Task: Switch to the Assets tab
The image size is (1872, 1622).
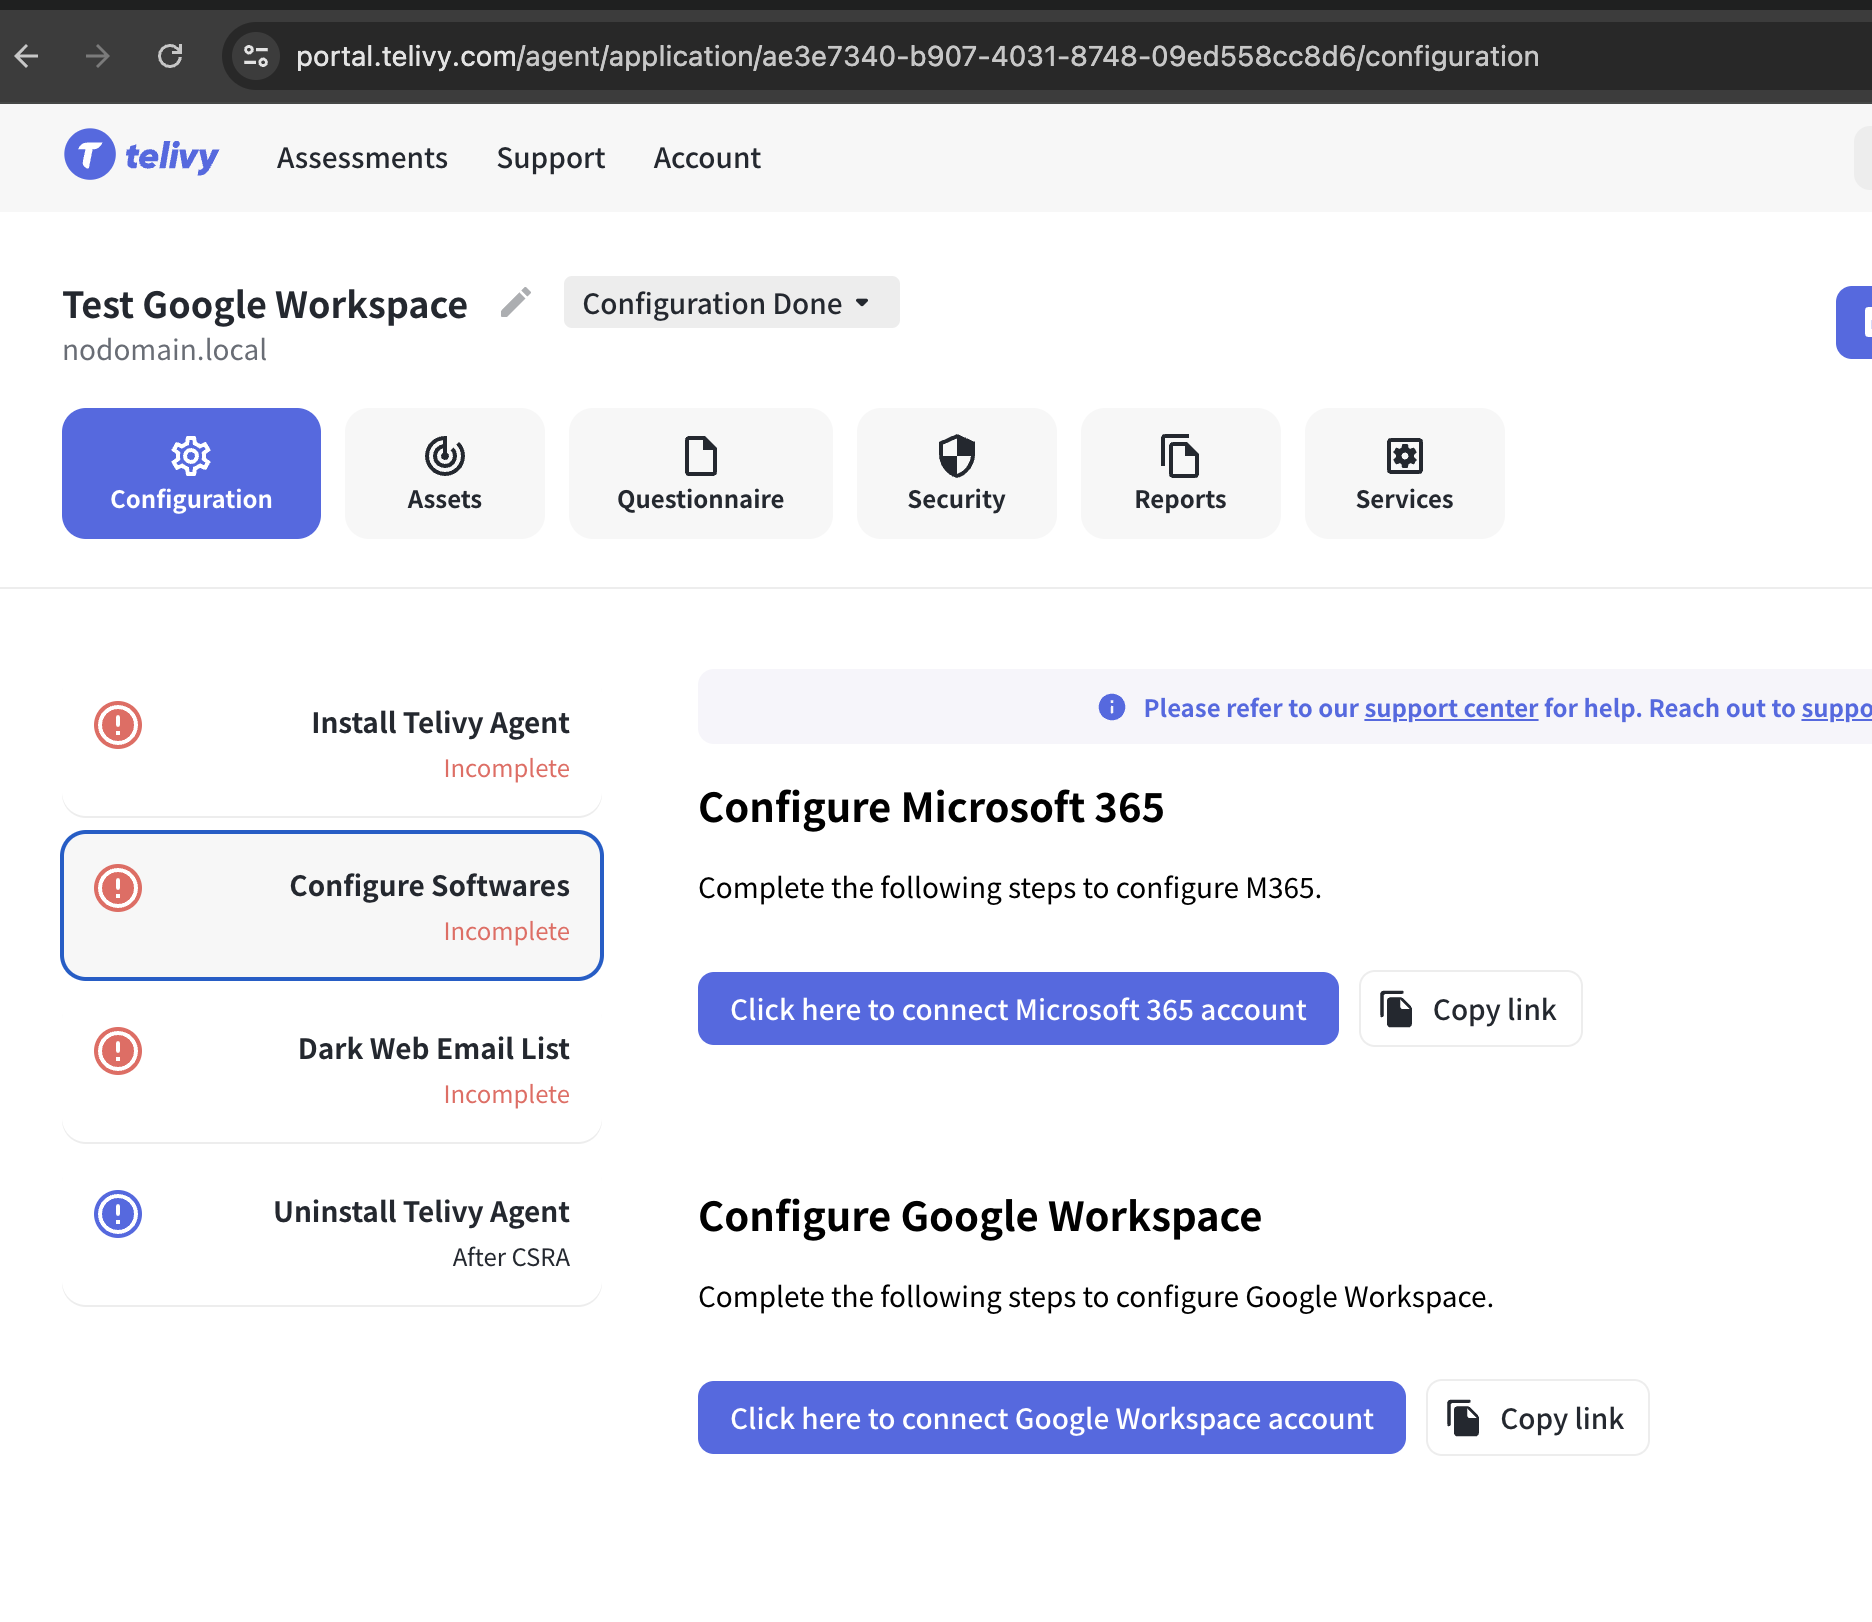Action: 444,473
